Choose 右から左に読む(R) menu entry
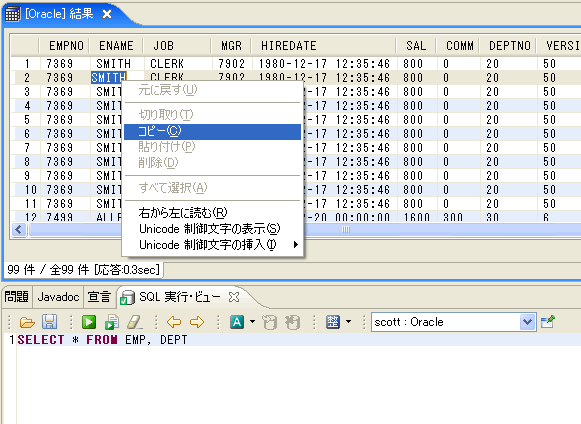 tap(212, 213)
